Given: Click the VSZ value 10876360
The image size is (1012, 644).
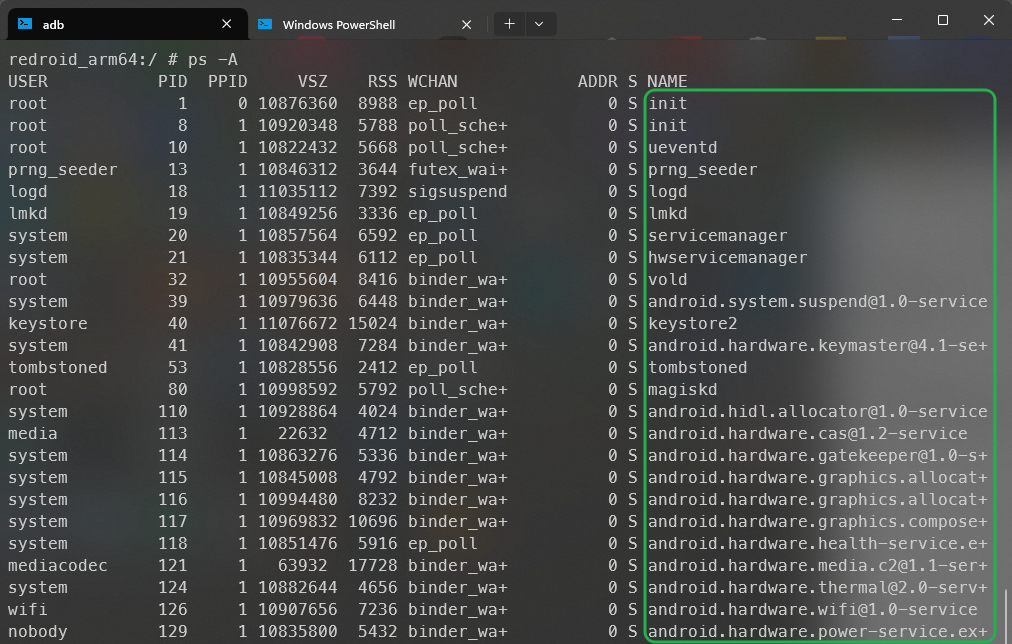Looking at the screenshot, I should click(298, 104).
